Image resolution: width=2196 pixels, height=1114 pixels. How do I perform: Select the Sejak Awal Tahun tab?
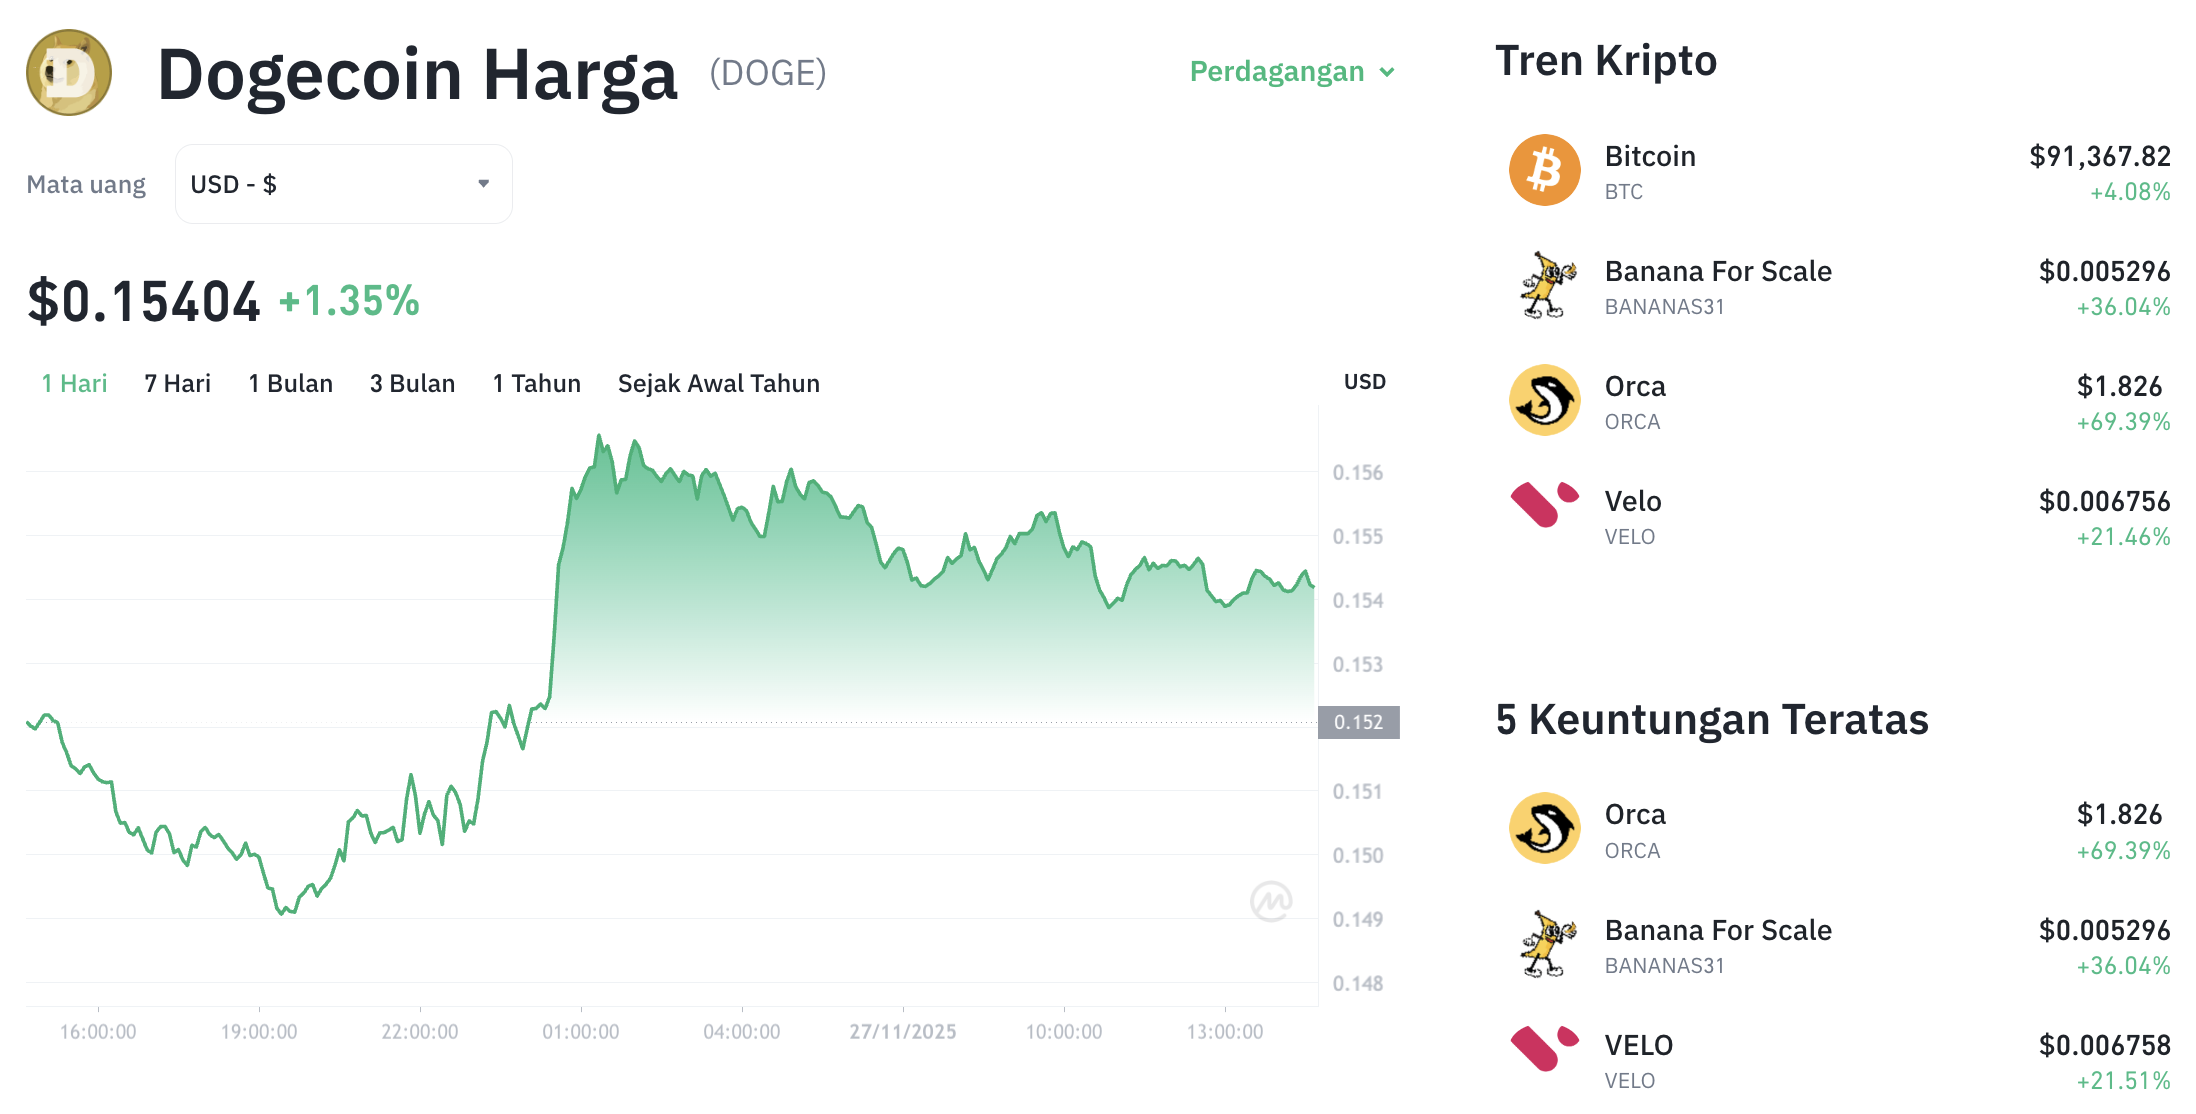718,382
